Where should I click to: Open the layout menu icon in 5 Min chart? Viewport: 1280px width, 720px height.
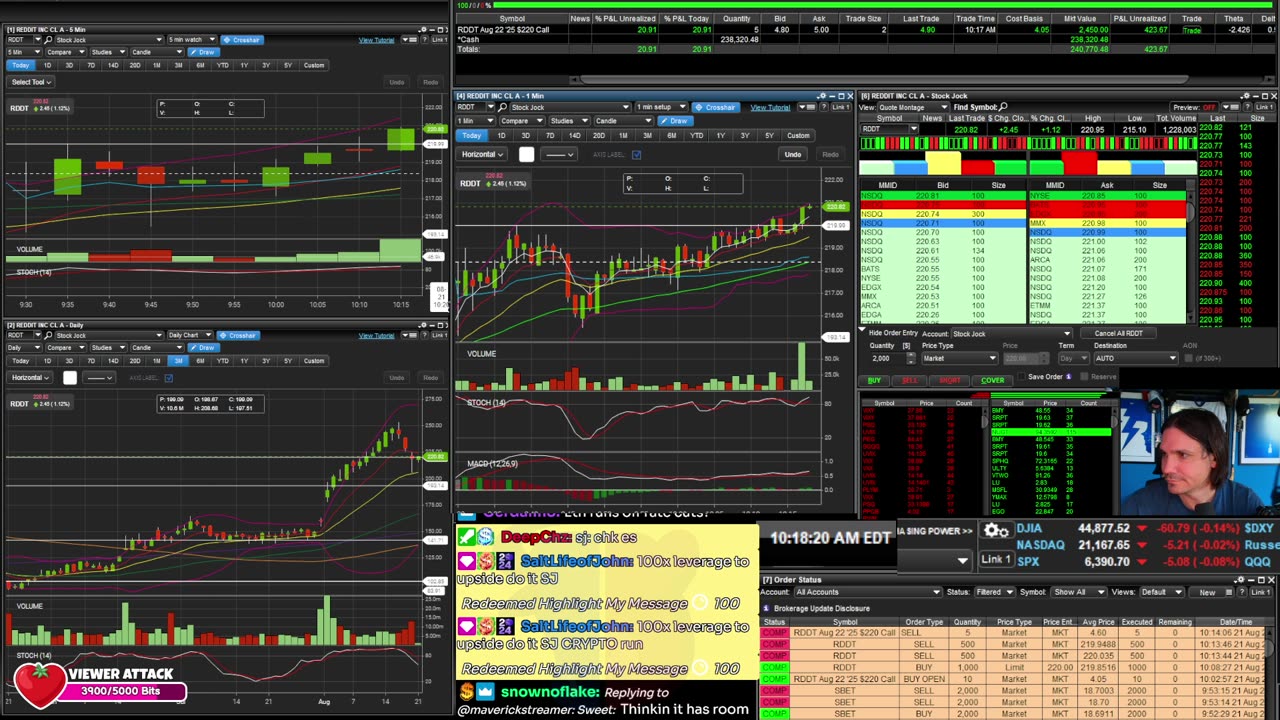click(410, 40)
